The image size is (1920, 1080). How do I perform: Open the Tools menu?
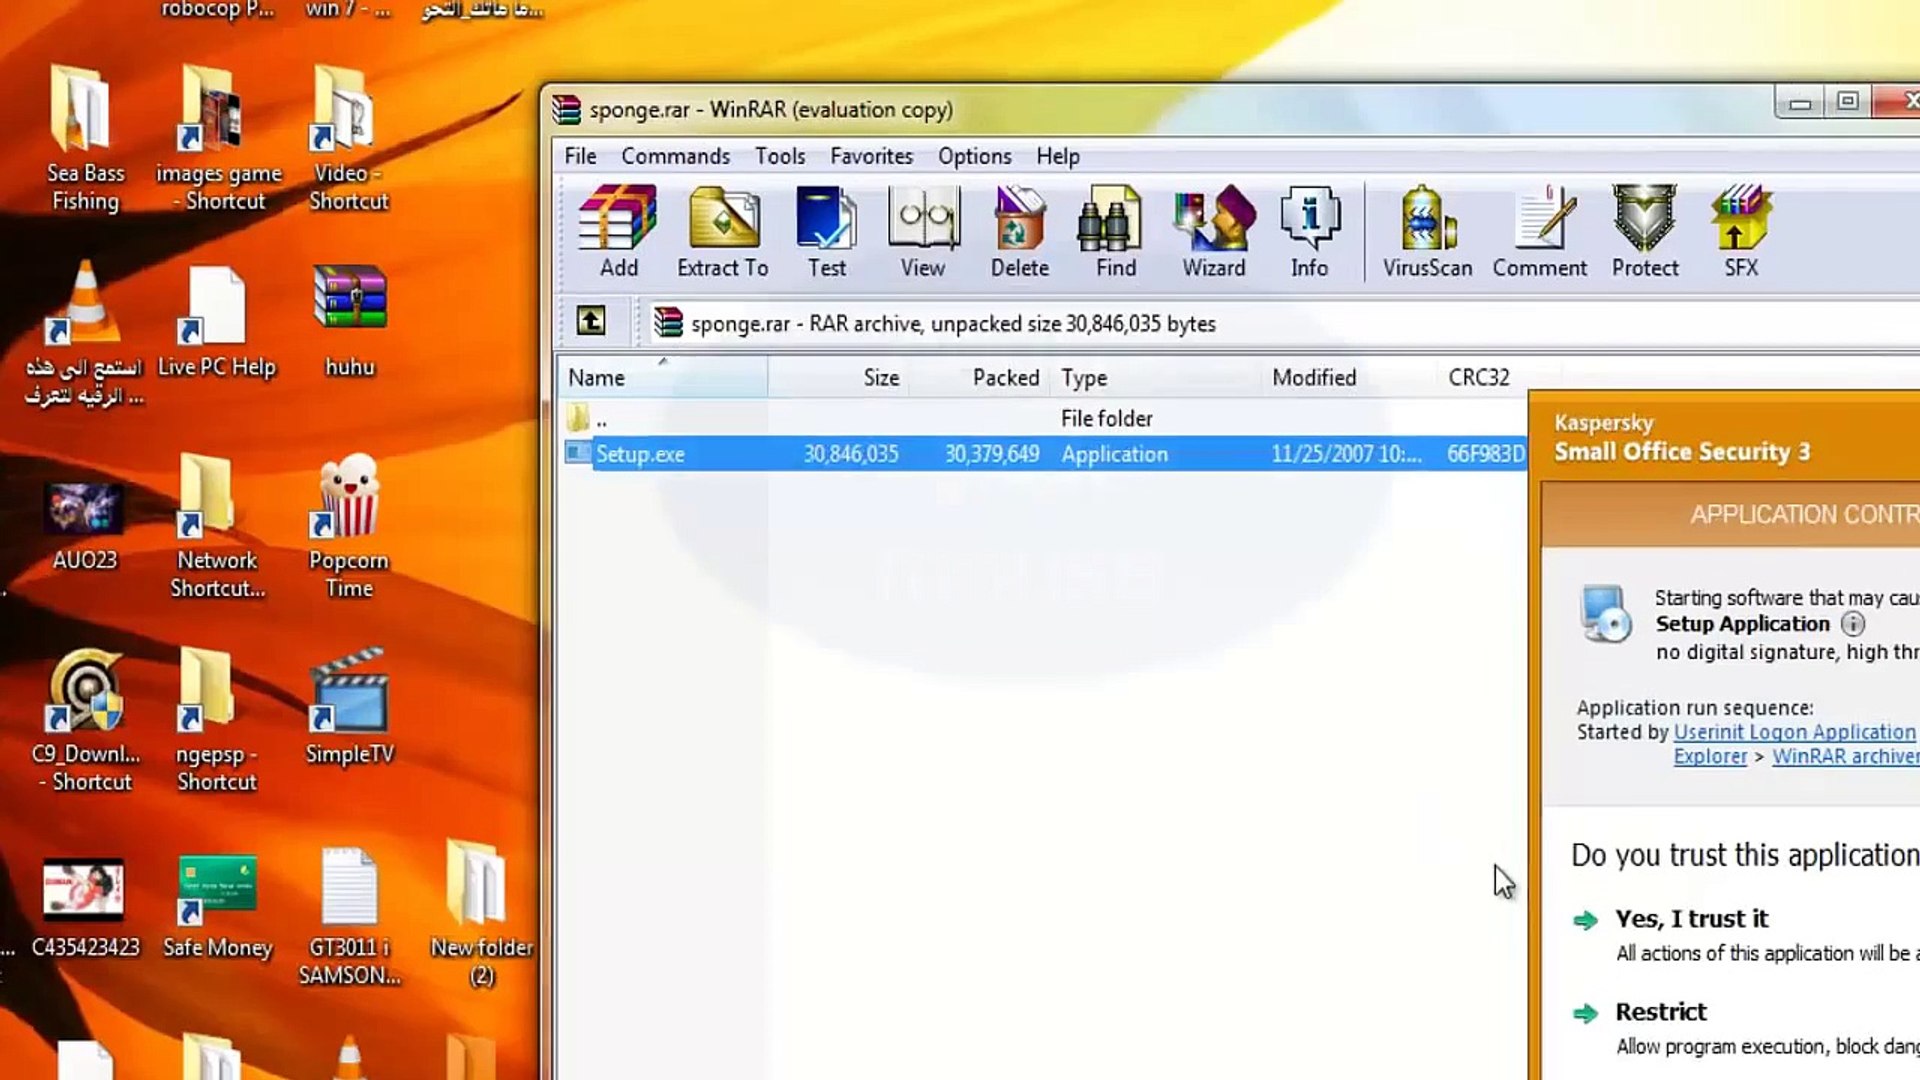pyautogui.click(x=780, y=156)
